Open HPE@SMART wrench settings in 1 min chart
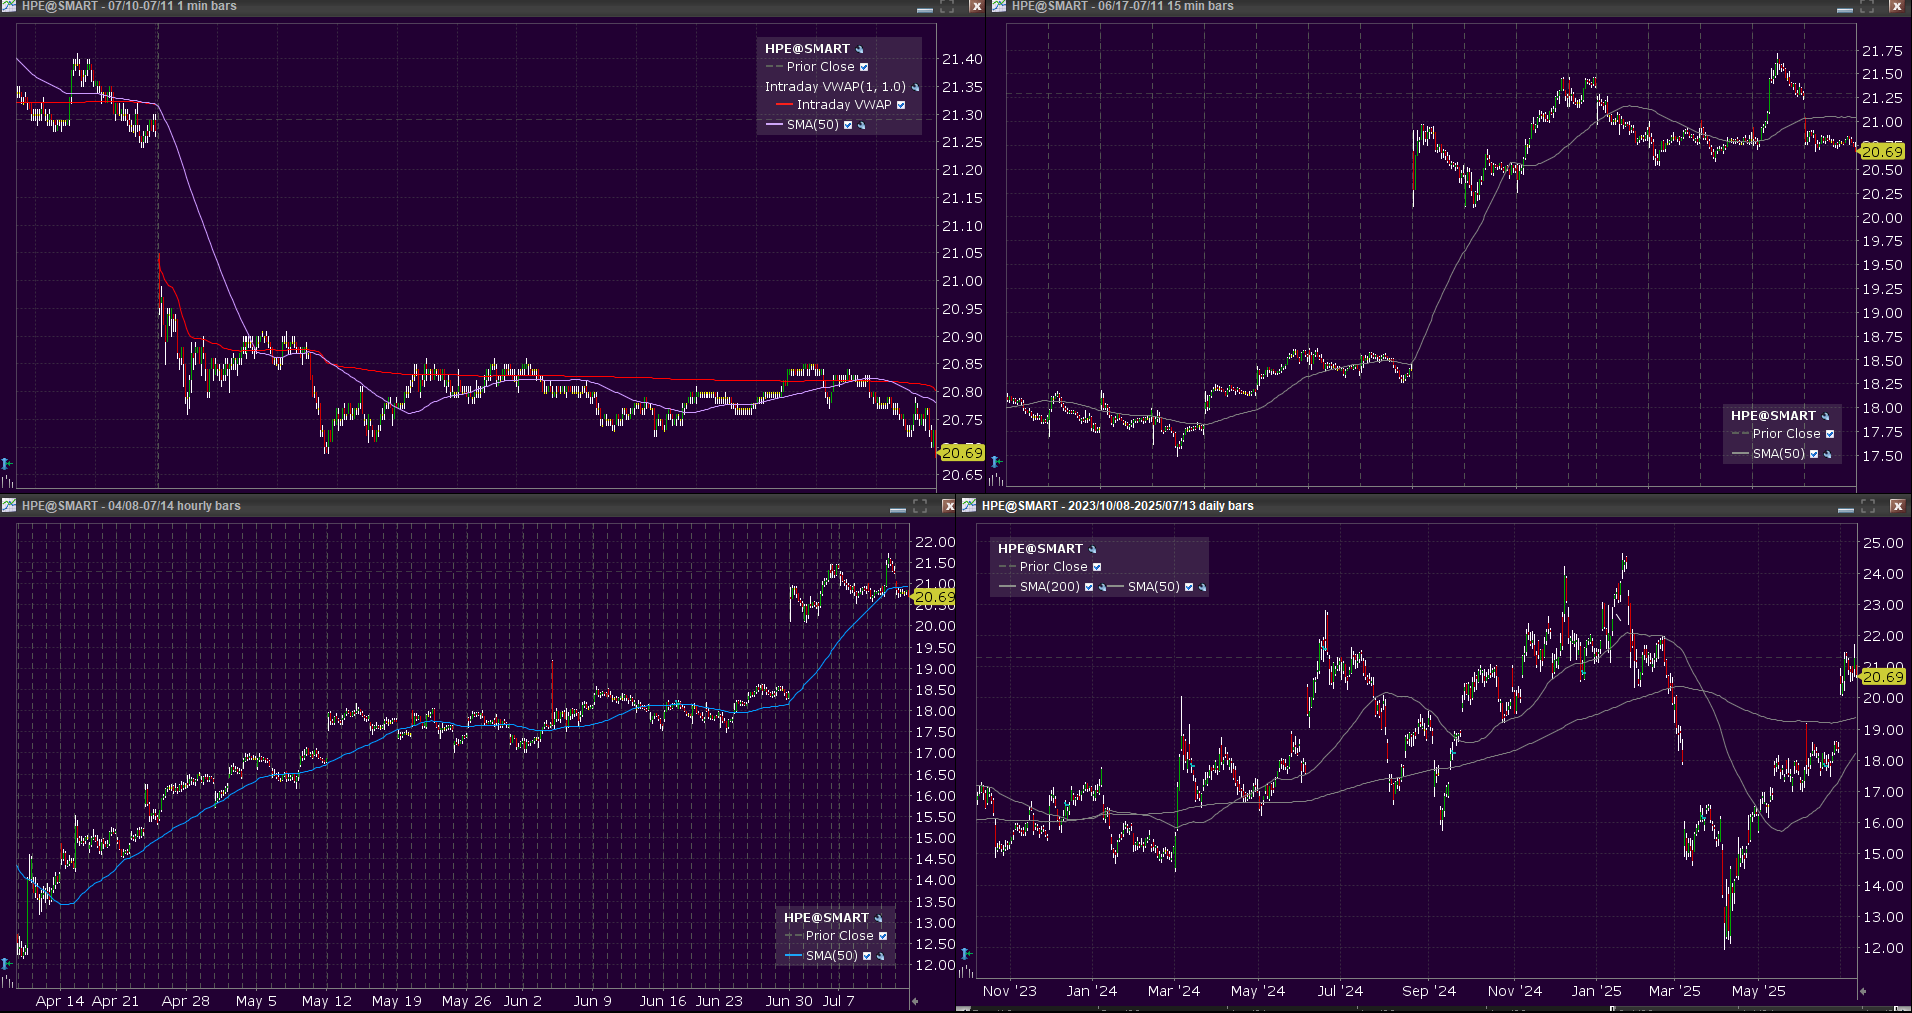Image resolution: width=1912 pixels, height=1013 pixels. 859,49
